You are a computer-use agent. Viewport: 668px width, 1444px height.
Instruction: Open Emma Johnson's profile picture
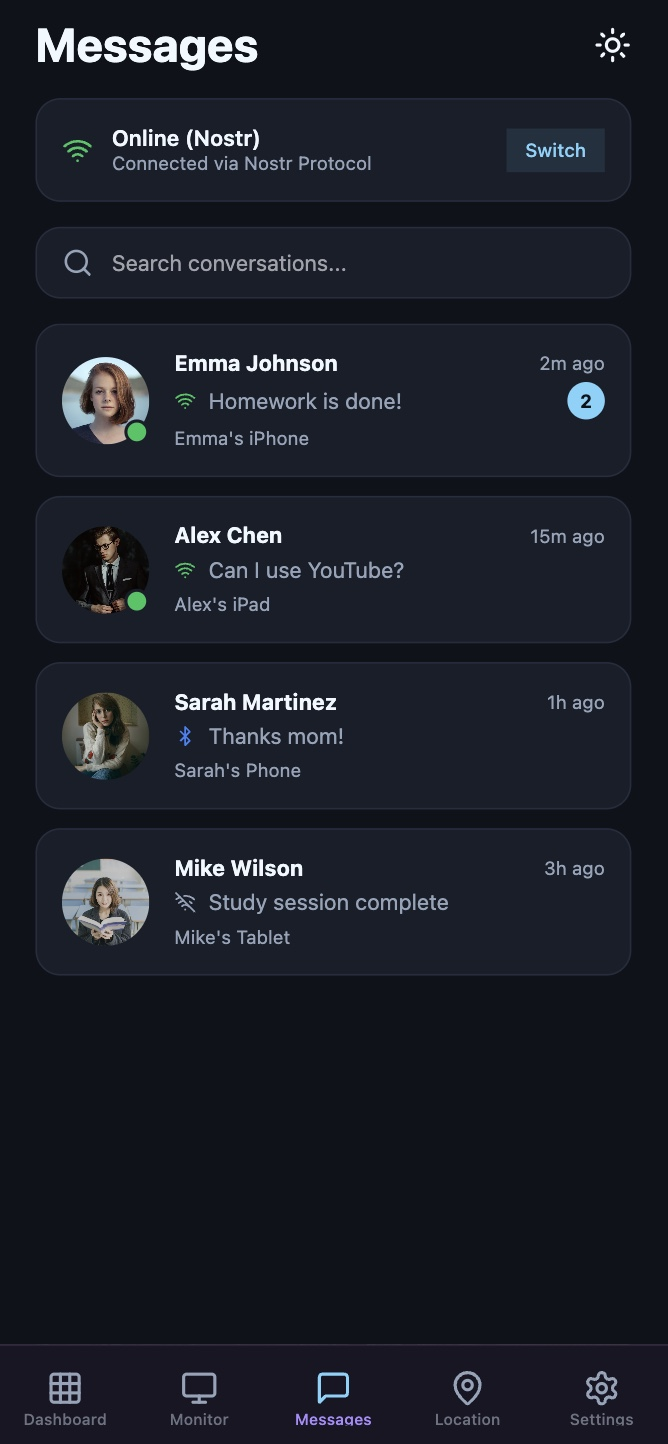pyautogui.click(x=106, y=400)
